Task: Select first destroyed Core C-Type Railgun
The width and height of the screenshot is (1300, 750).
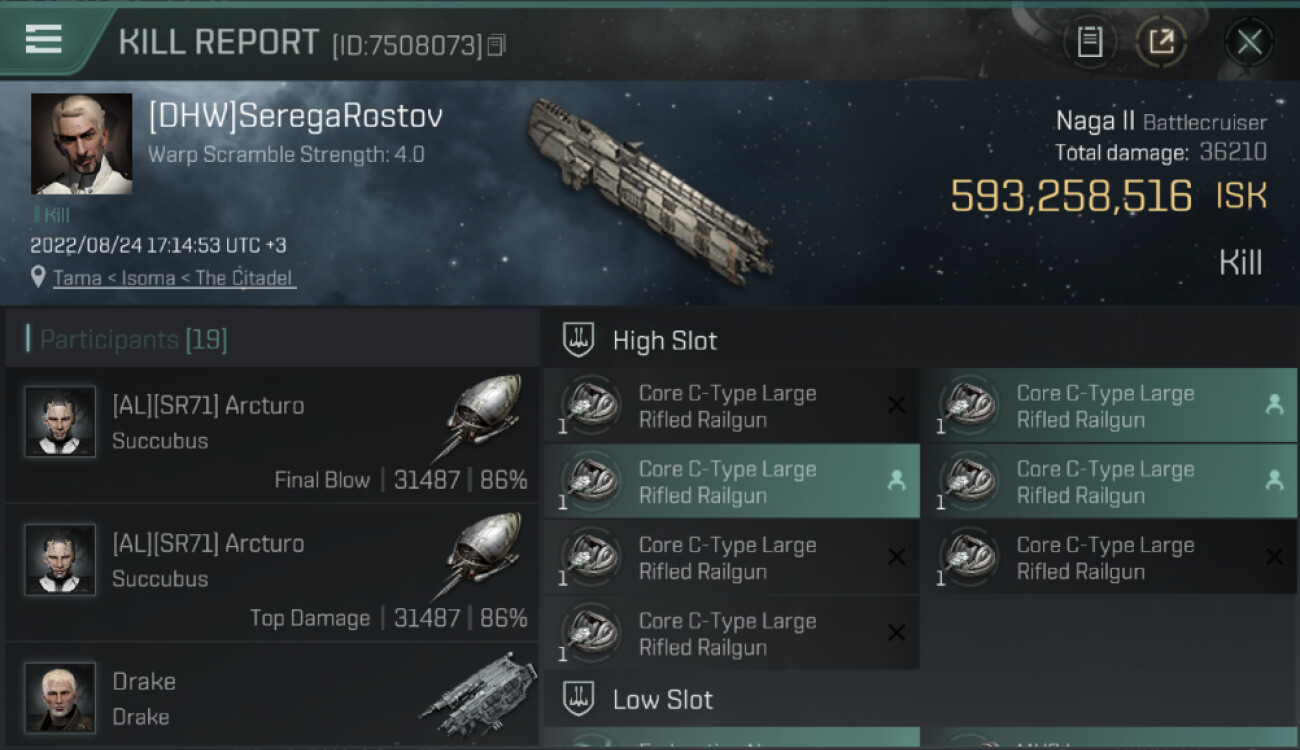Action: pyautogui.click(x=732, y=406)
